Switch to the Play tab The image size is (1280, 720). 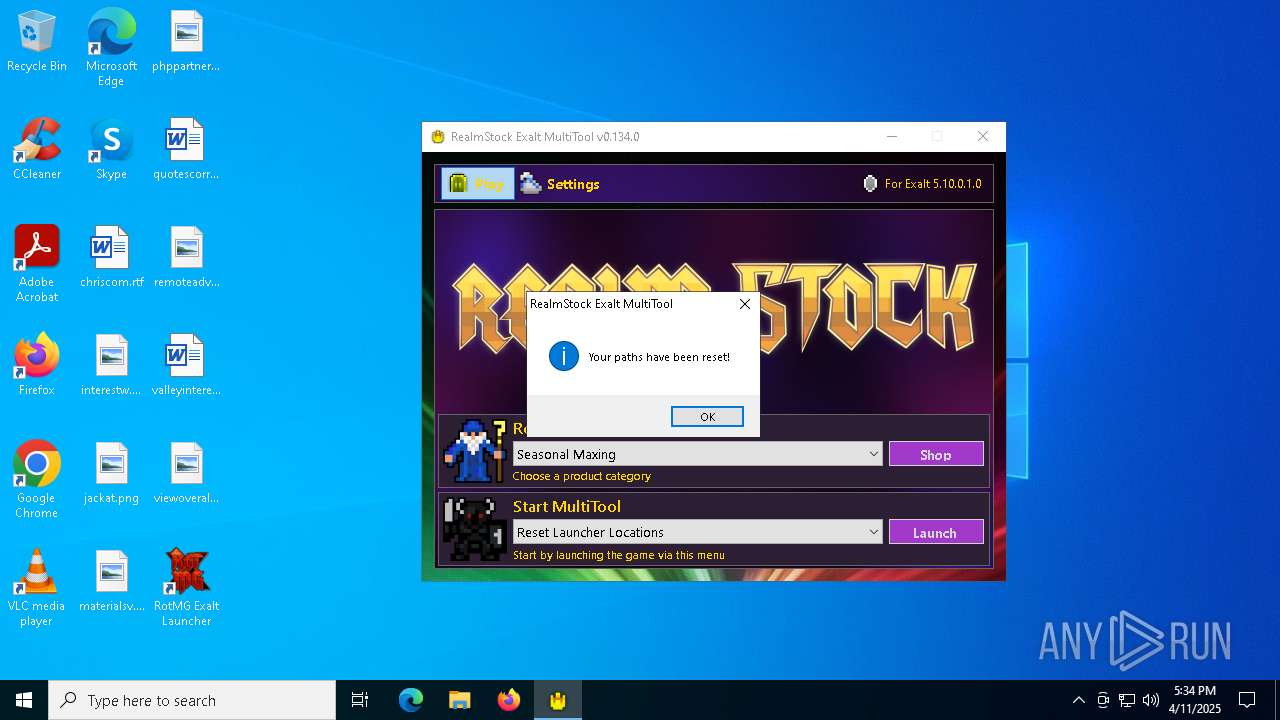click(x=478, y=184)
